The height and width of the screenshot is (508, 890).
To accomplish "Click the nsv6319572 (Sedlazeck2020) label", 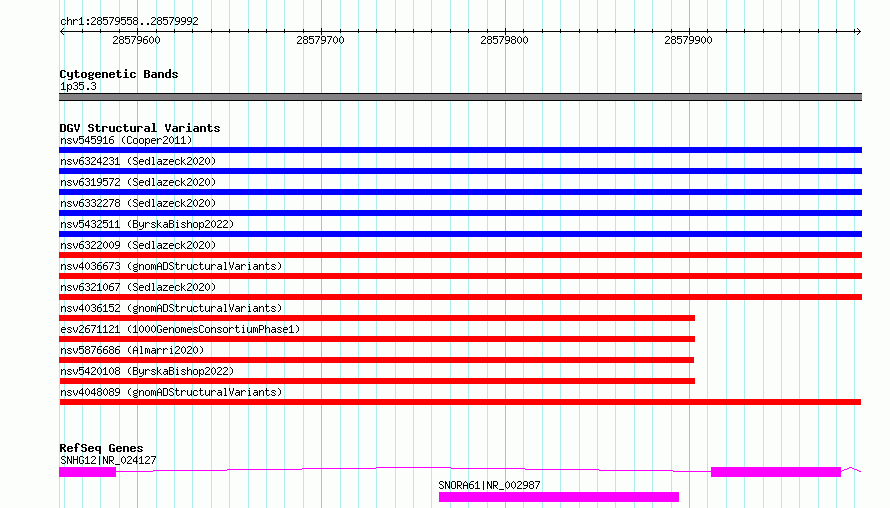I will pos(138,182).
